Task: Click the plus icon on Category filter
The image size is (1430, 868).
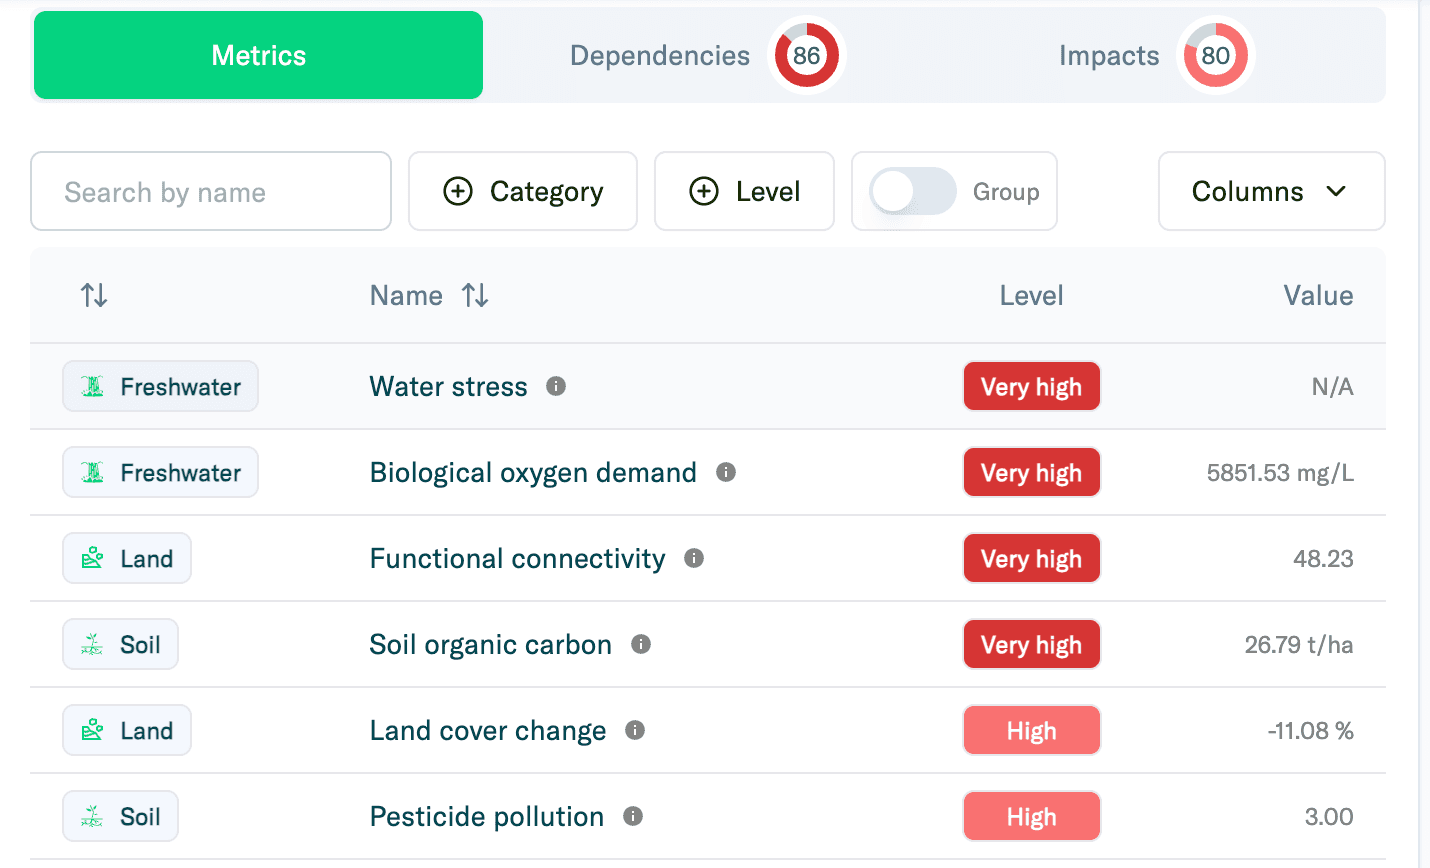Action: click(458, 191)
